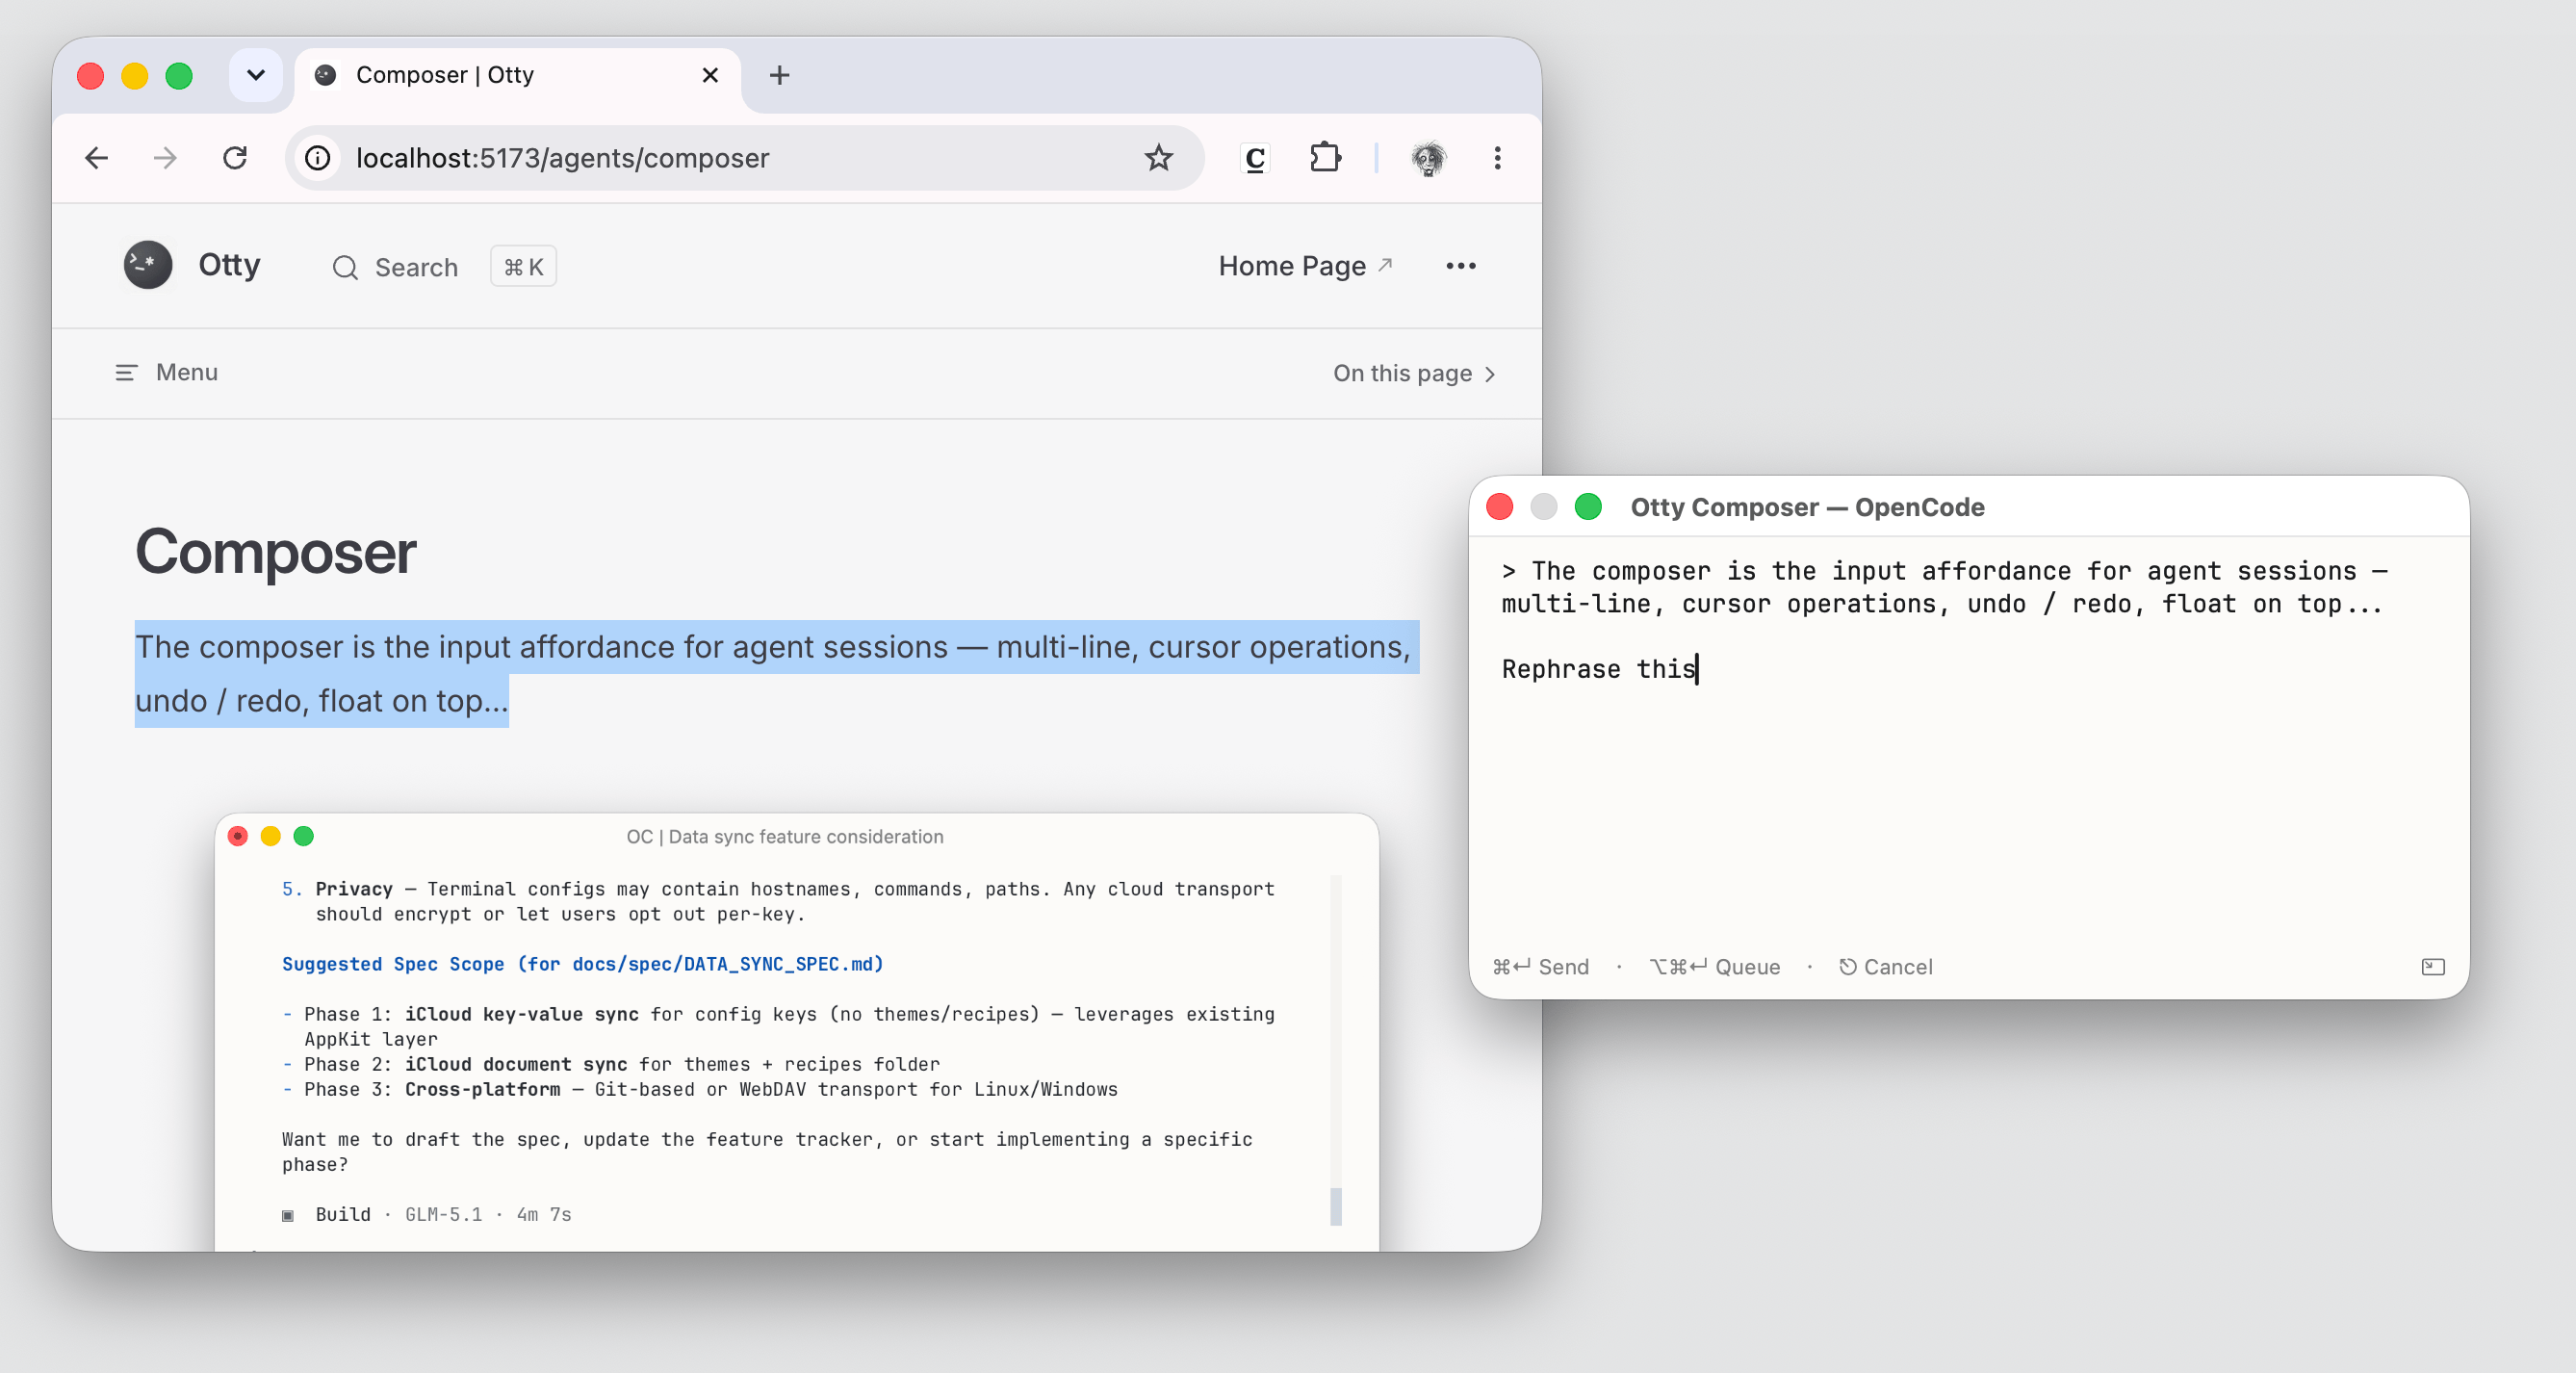Minimize the Chrome window with yellow button
The width and height of the screenshot is (2576, 1373).
pos(135,76)
